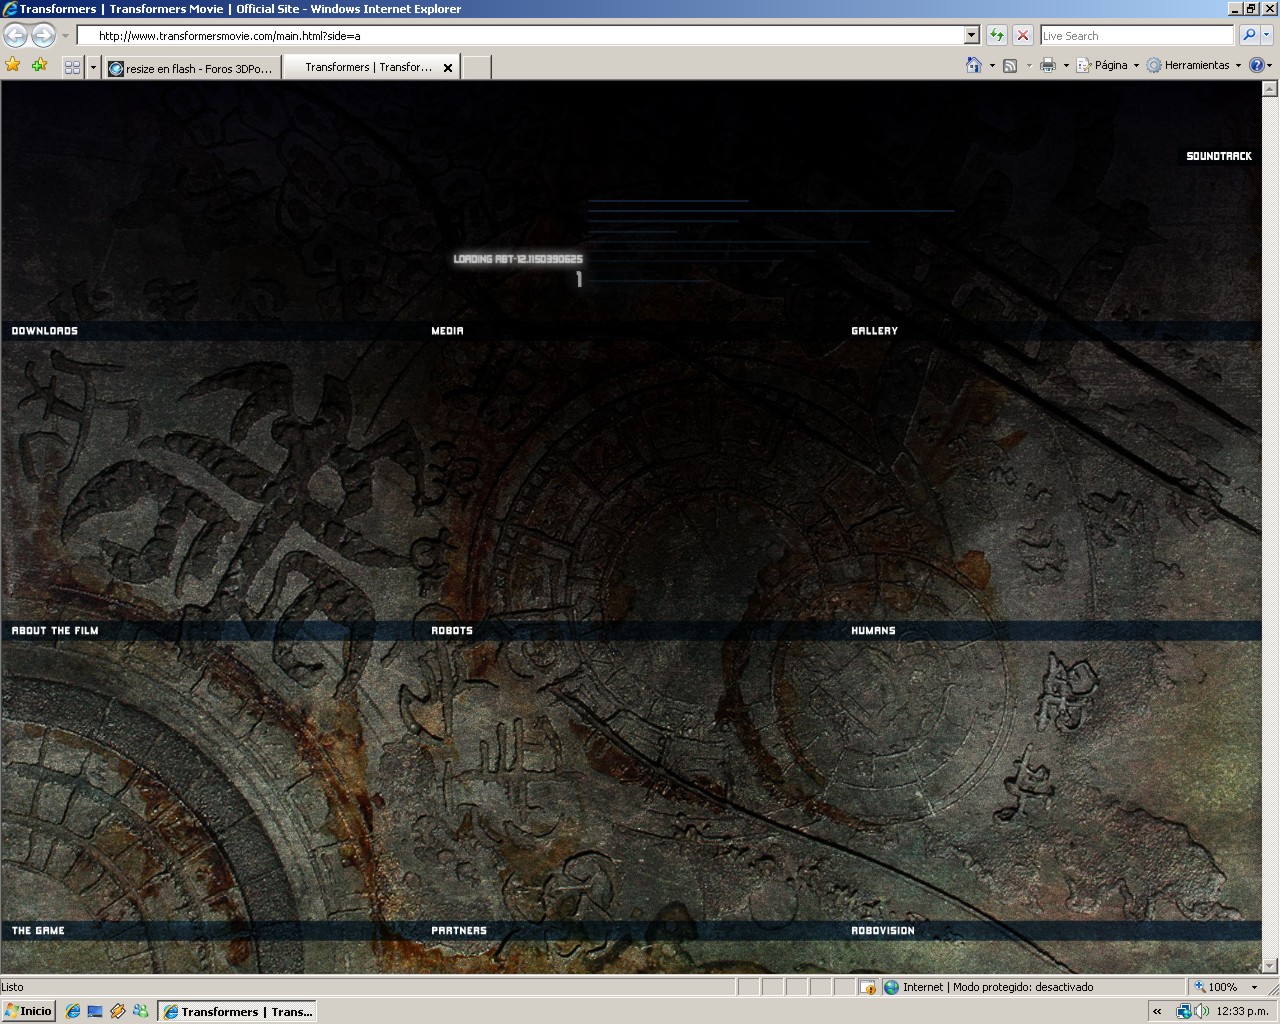
Task: Expand the Print options dropdown arrow
Action: click(x=1066, y=66)
